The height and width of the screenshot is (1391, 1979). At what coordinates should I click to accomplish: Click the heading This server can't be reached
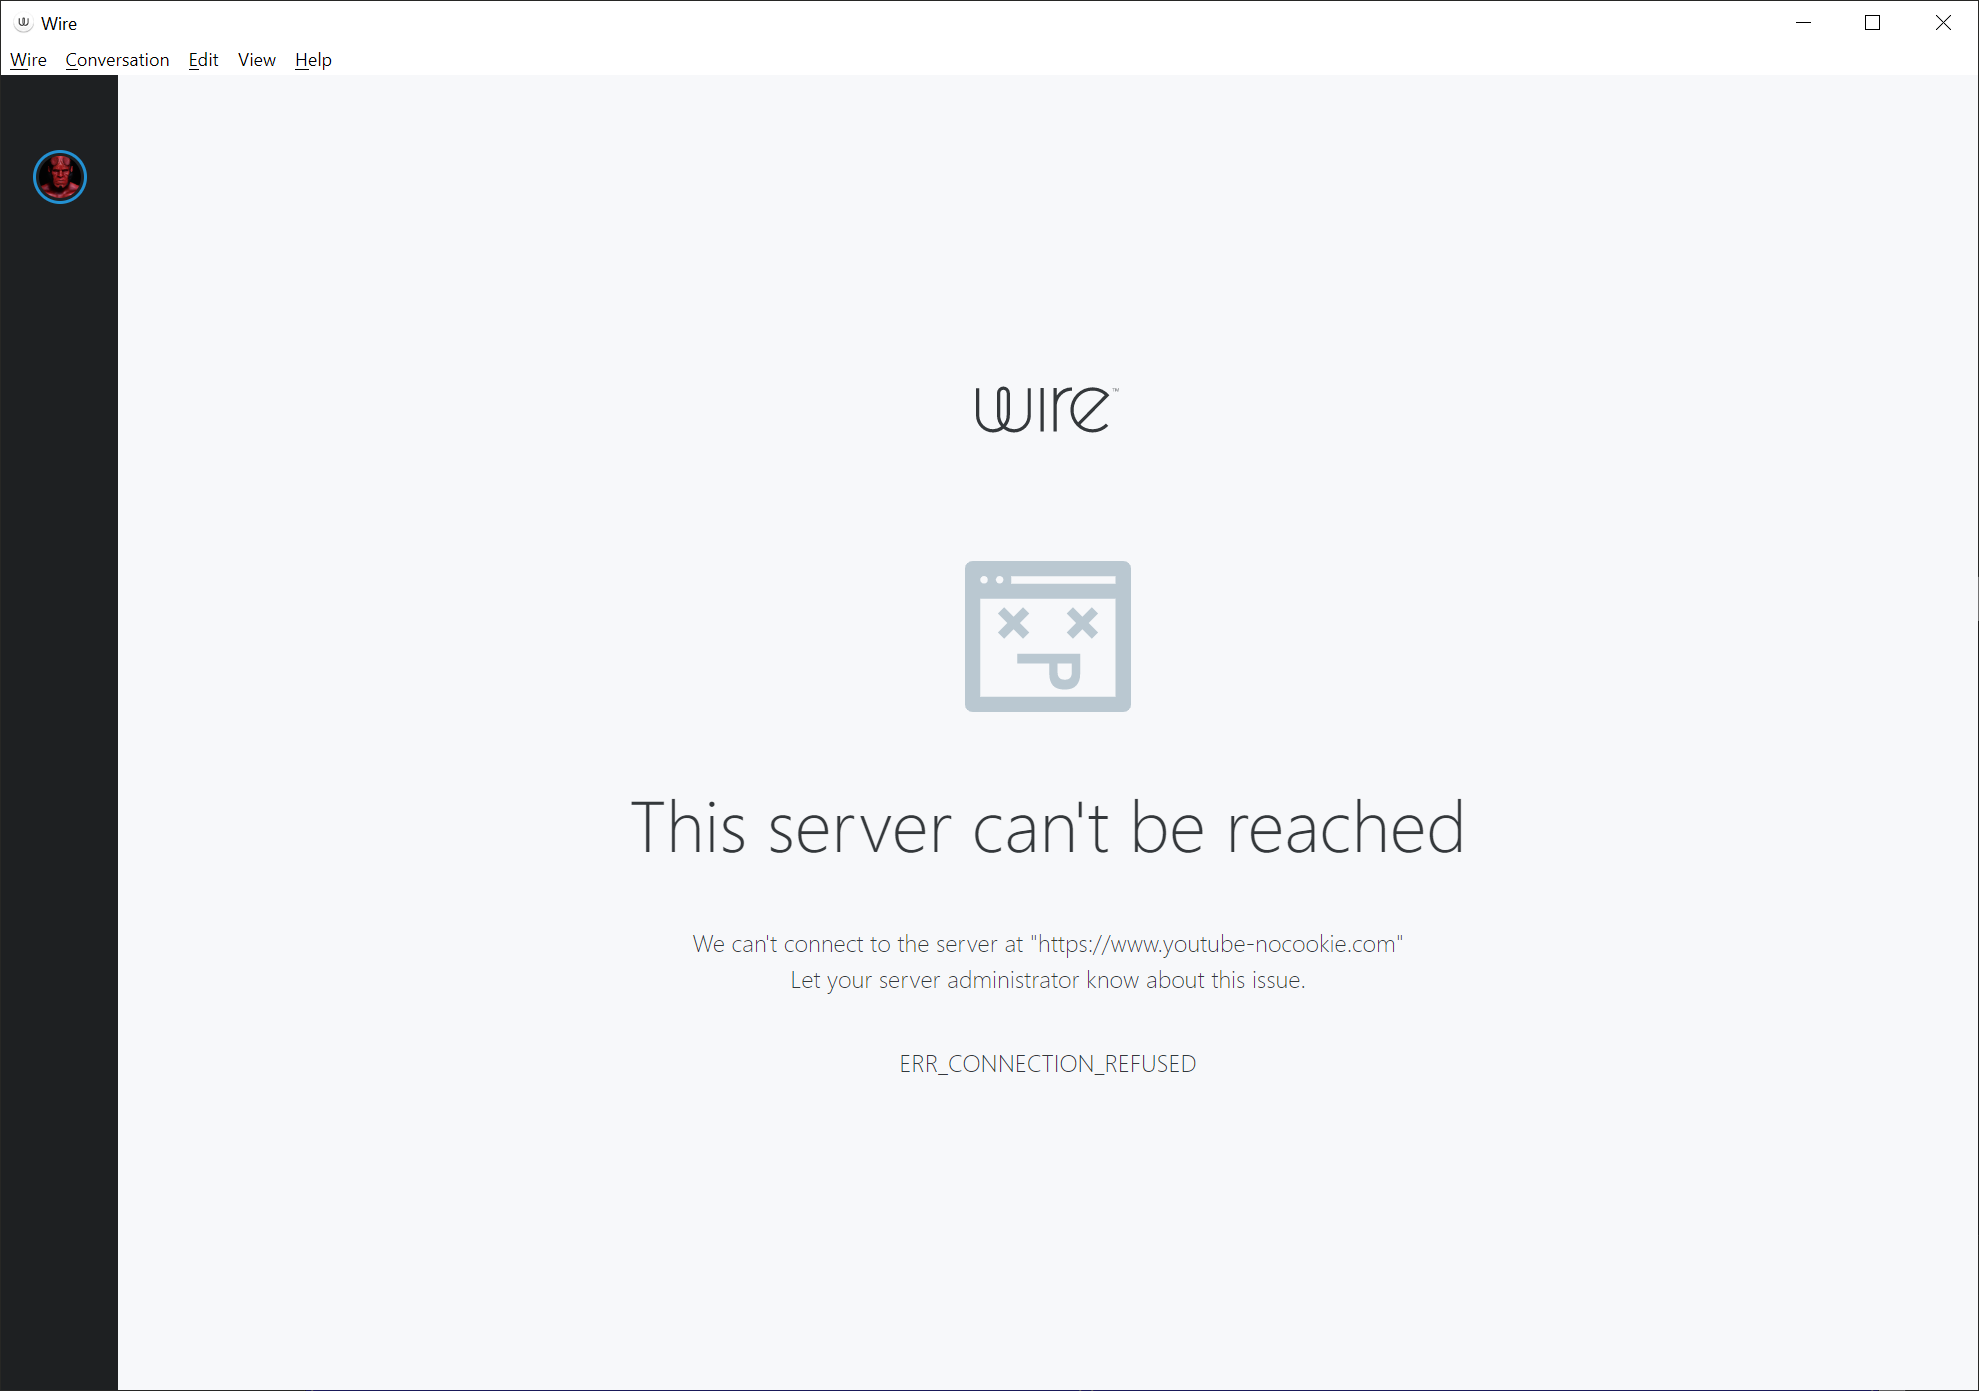click(1048, 827)
